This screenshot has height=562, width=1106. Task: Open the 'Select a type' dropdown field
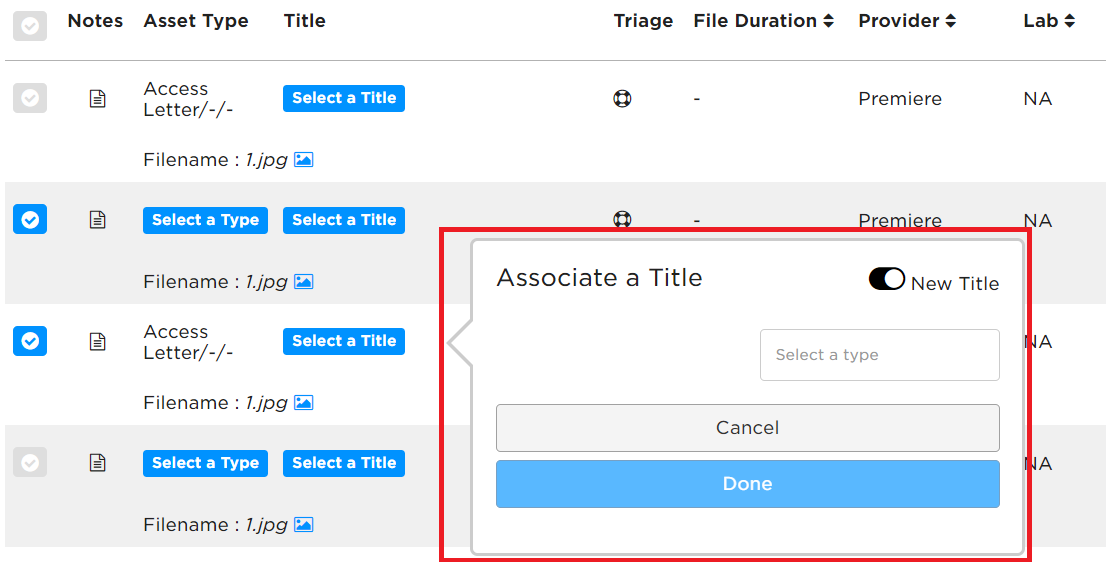(880, 355)
